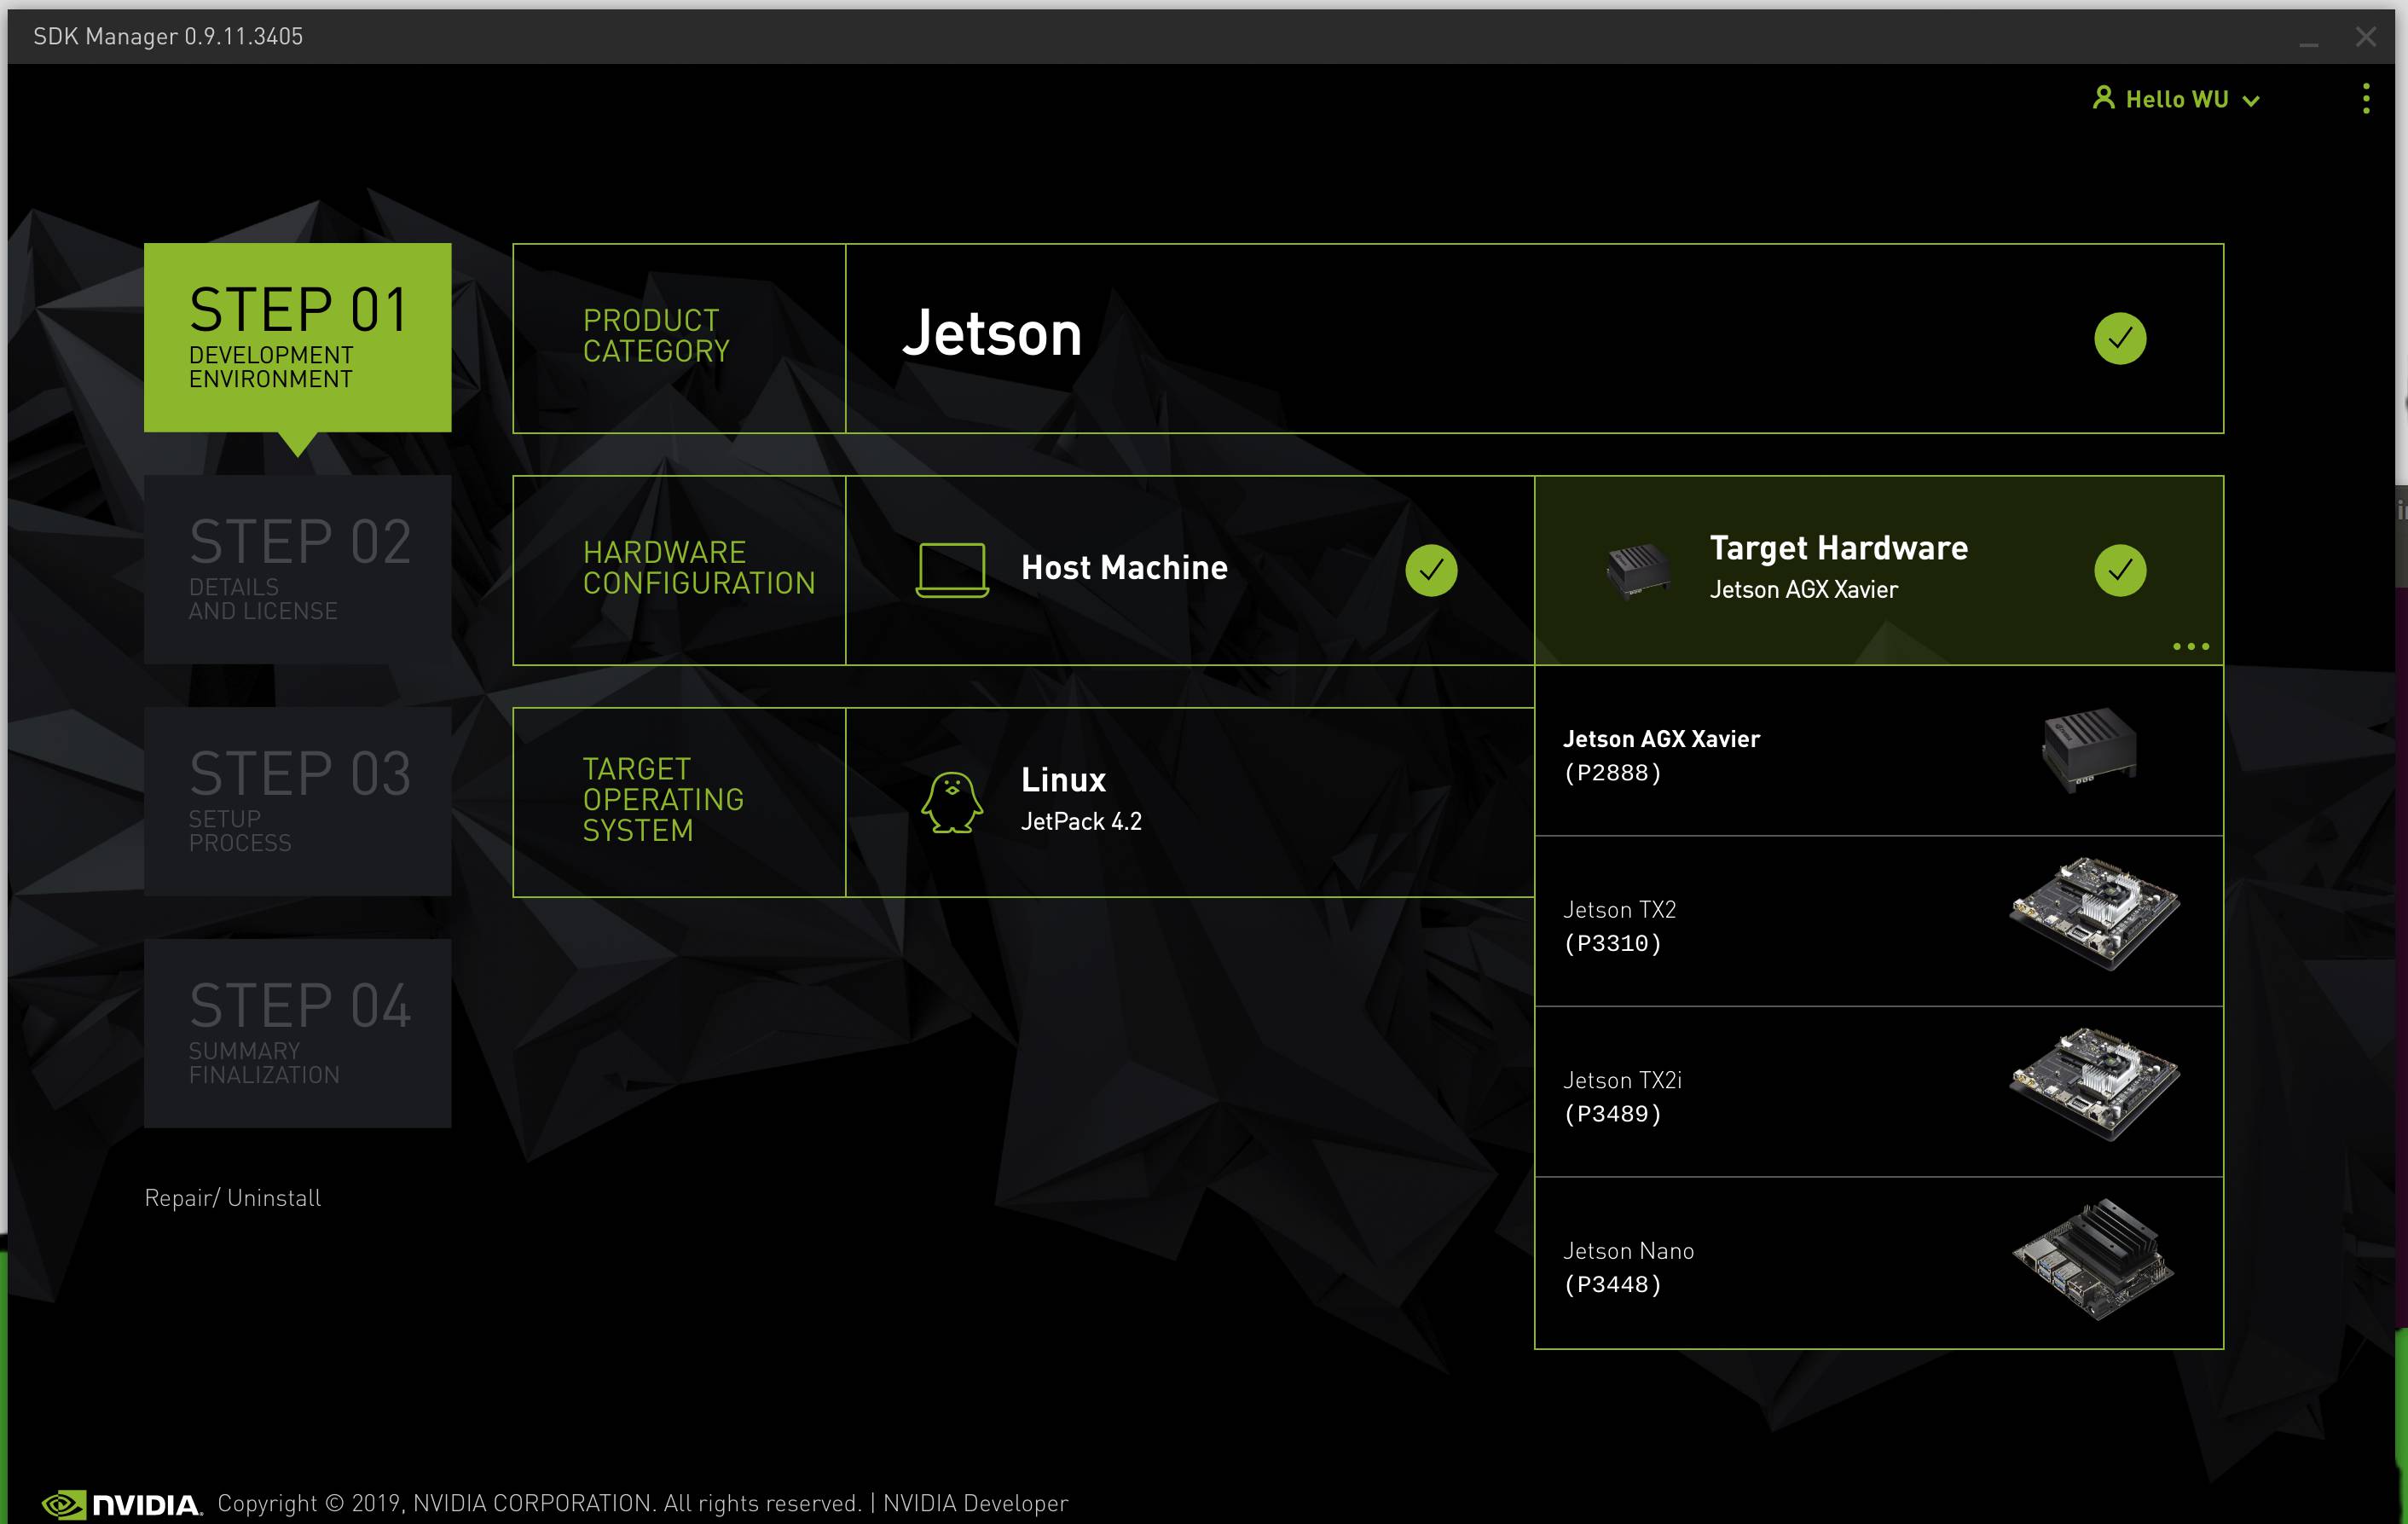The width and height of the screenshot is (2408, 1524).
Task: Click the Product Category label
Action: click(x=656, y=336)
